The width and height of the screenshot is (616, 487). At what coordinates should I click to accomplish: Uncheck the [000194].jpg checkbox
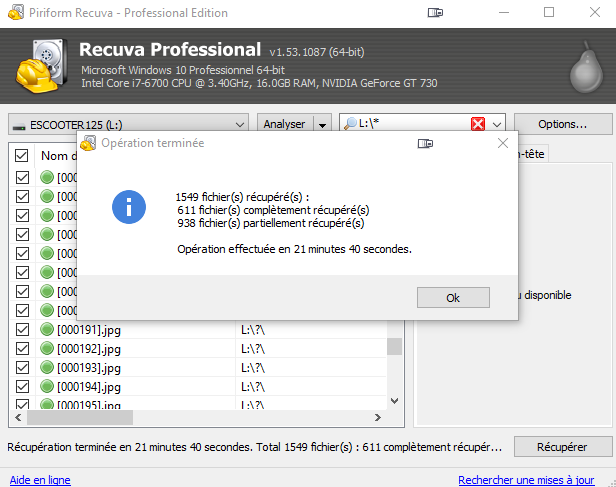tap(22, 386)
